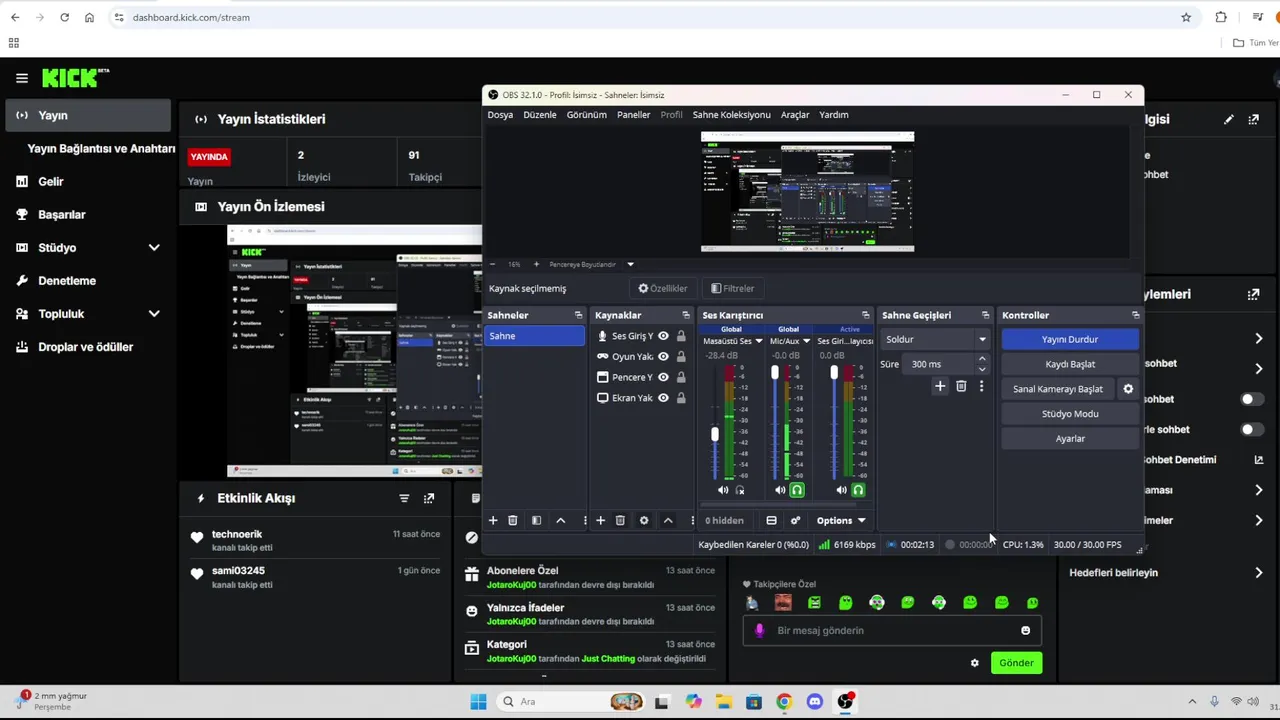Expand the Topluluk sidebar section
This screenshot has width=1280, height=720.
click(154, 313)
